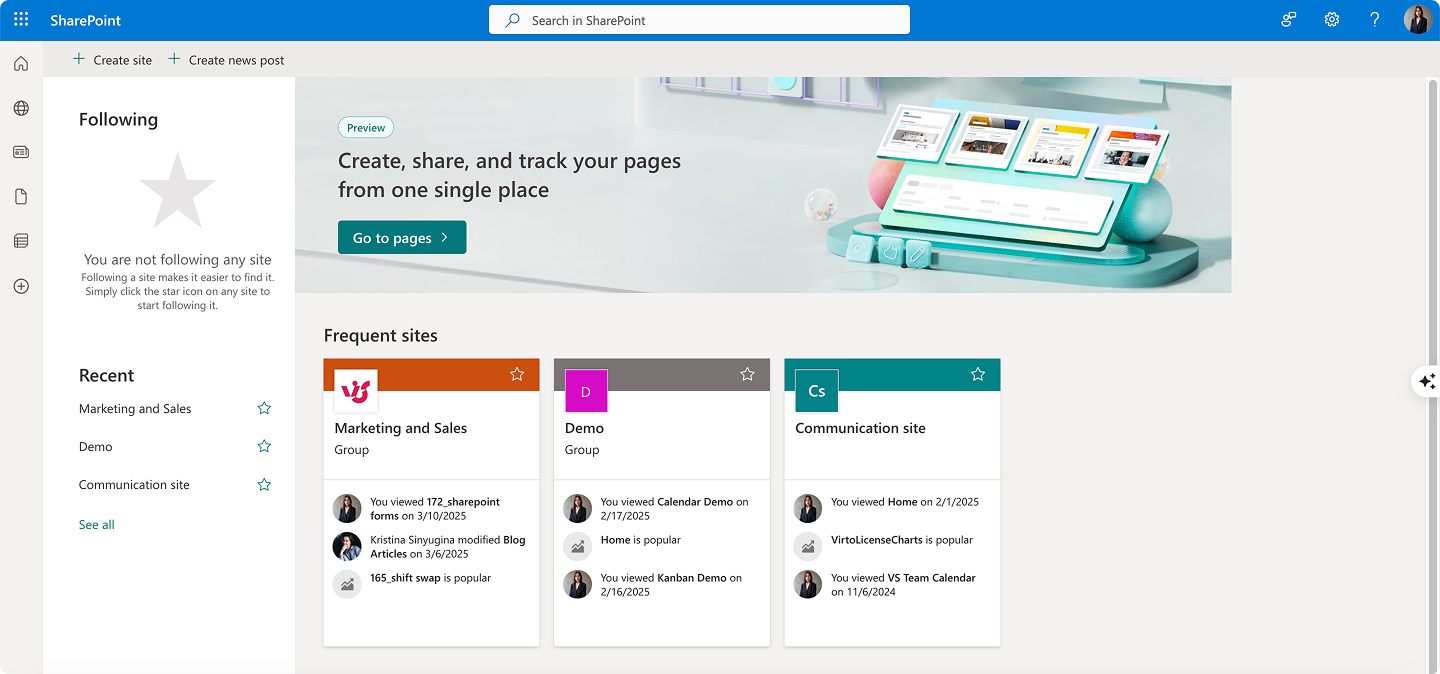Open the My lists icon in sidebar
This screenshot has height=674, width=1440.
pos(20,240)
